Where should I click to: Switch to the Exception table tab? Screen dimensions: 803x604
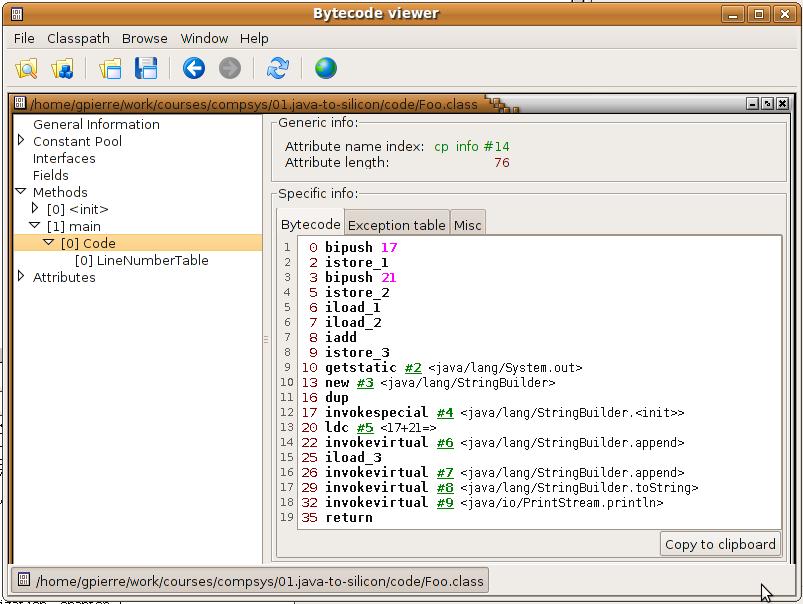[x=397, y=225]
